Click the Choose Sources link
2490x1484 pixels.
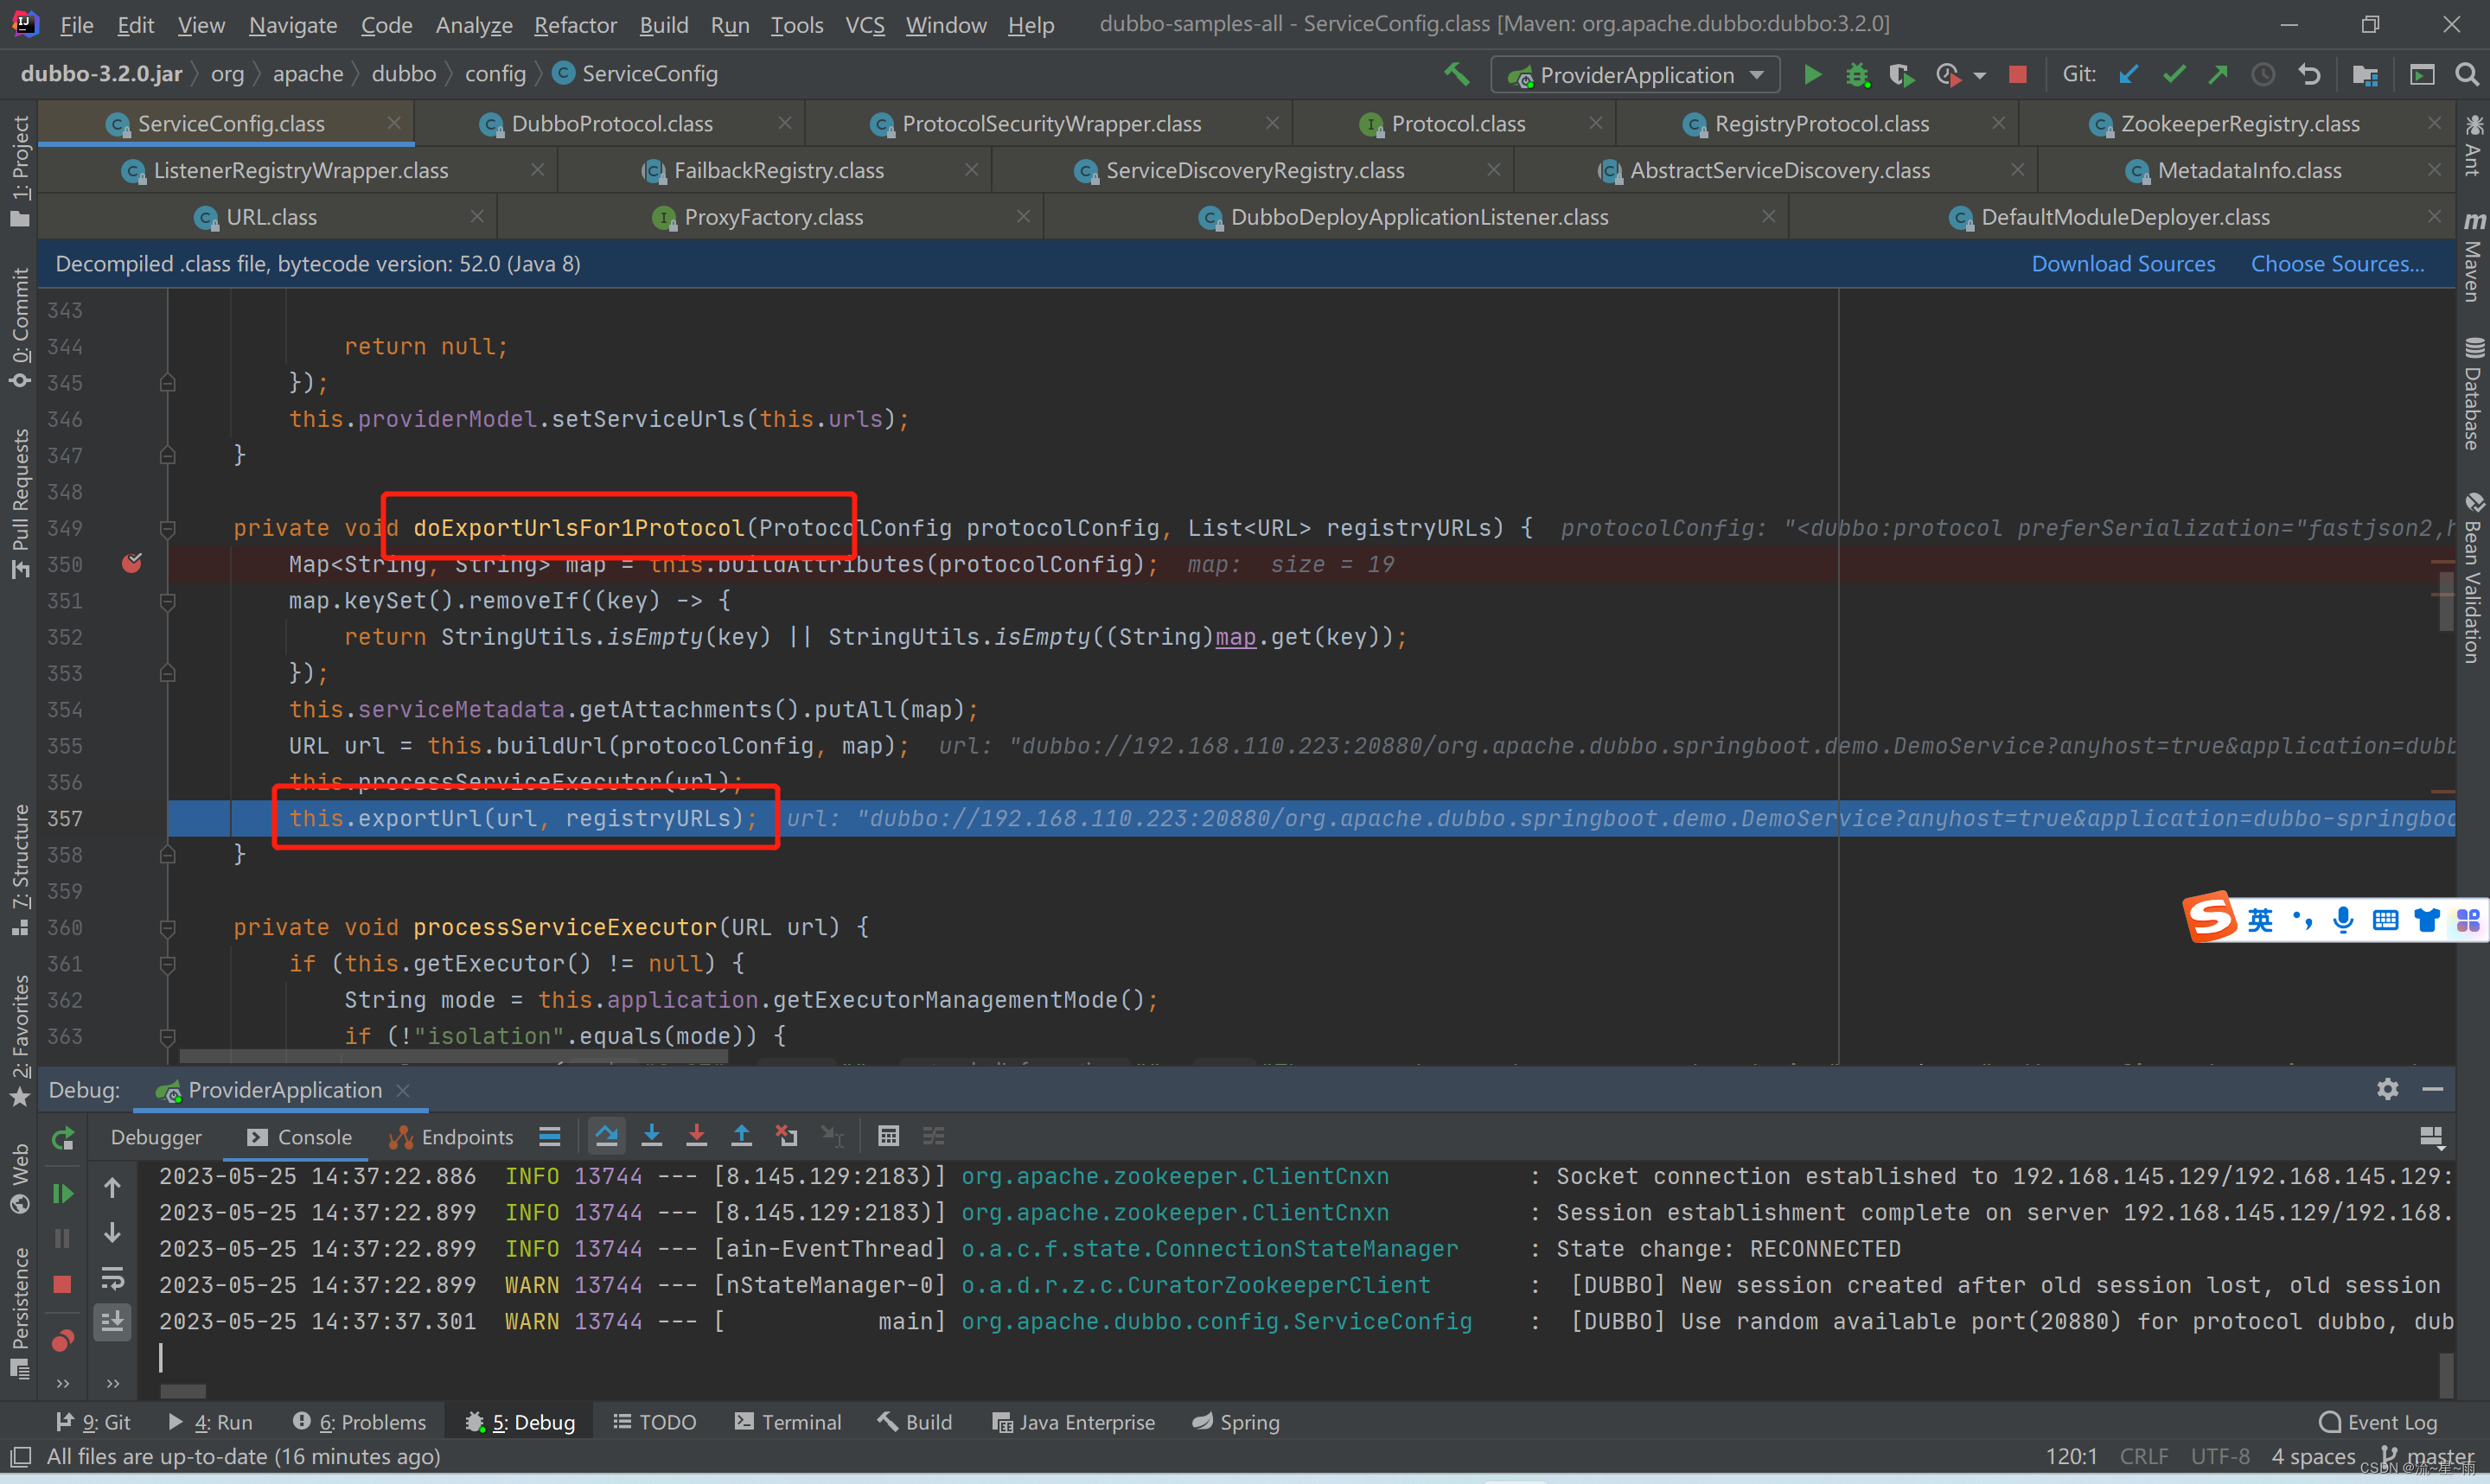(x=2337, y=264)
